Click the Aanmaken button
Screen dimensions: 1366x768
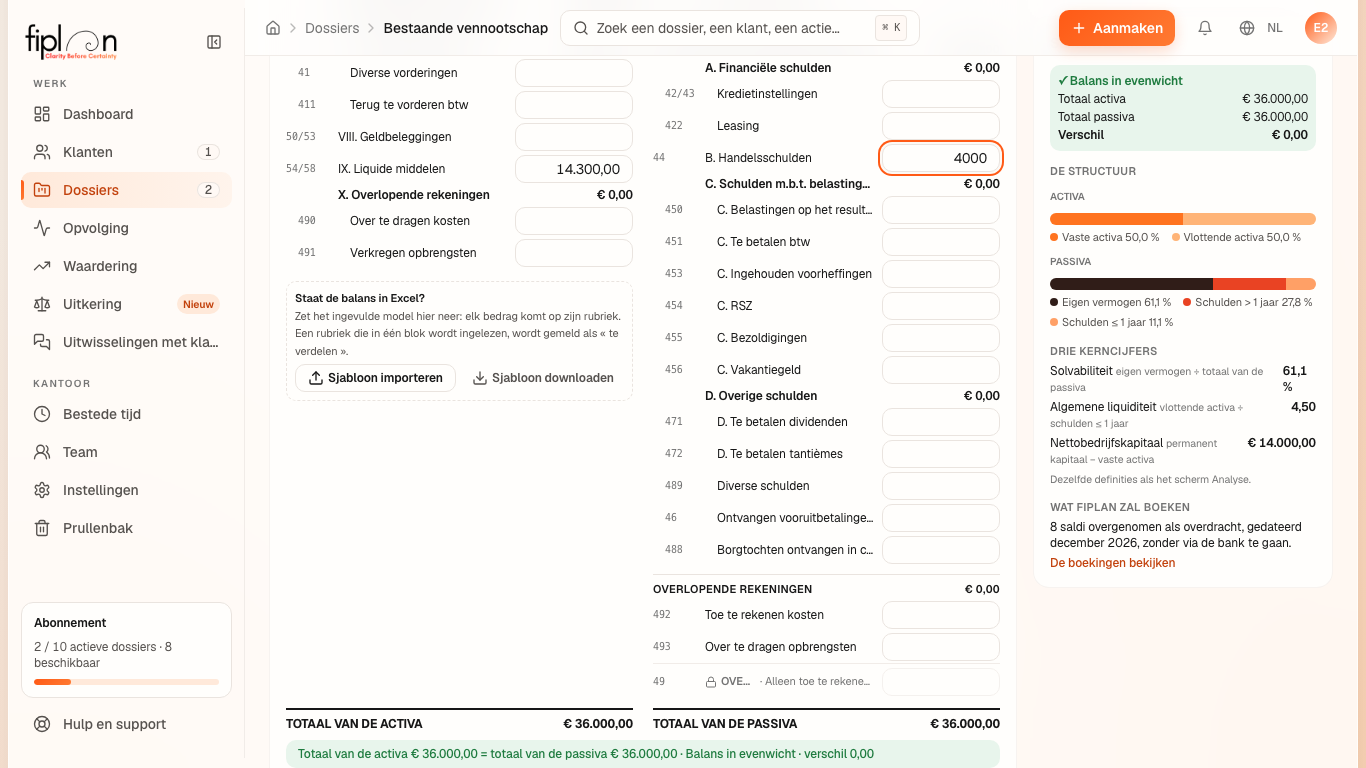click(1117, 28)
